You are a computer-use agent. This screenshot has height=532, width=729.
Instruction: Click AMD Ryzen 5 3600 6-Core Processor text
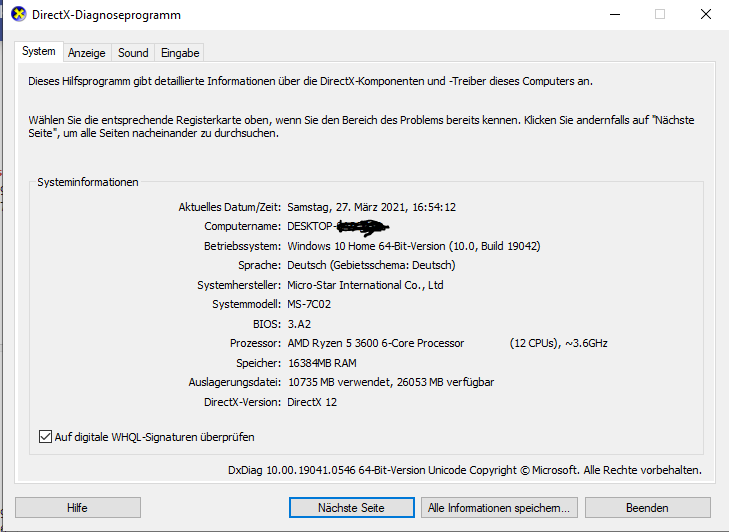(x=376, y=343)
